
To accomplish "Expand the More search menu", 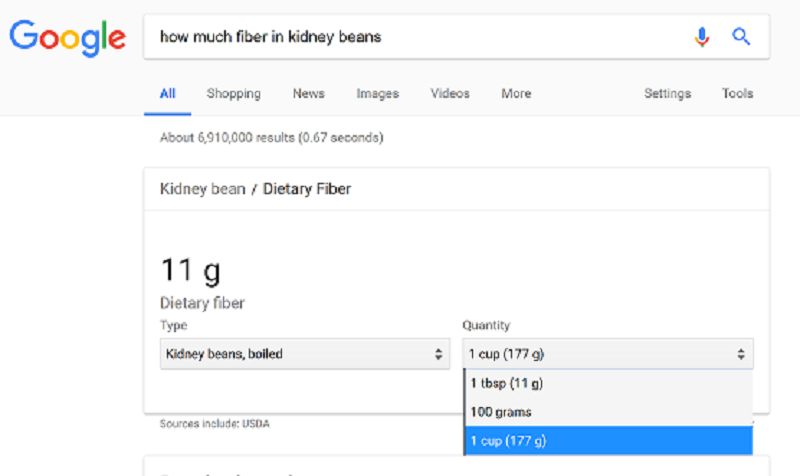I will point(516,93).
